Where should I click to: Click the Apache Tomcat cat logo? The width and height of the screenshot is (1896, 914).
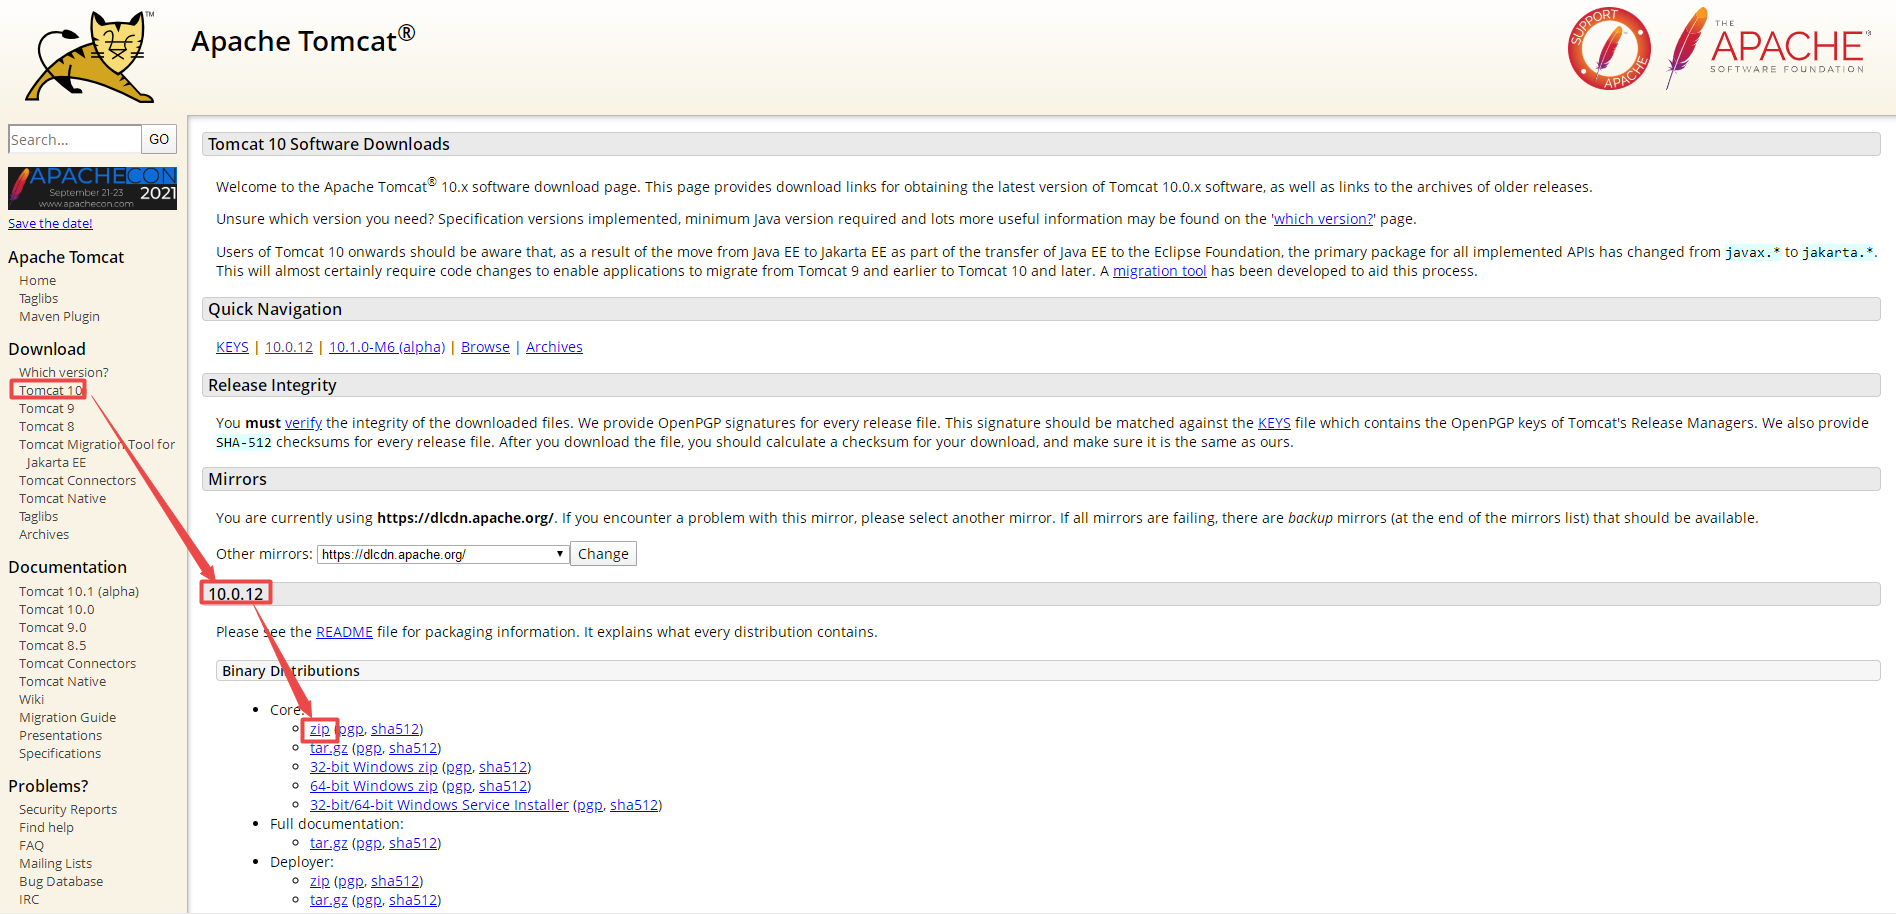[91, 57]
